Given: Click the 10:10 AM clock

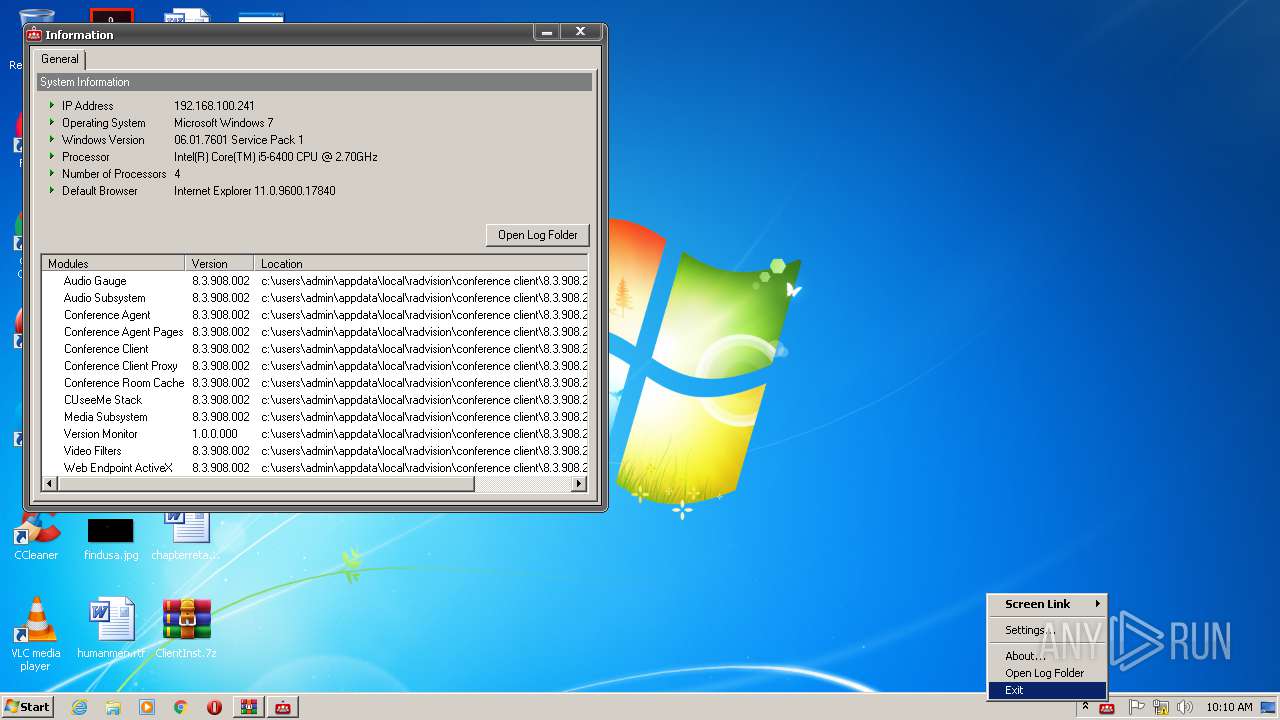Looking at the screenshot, I should pos(1229,707).
